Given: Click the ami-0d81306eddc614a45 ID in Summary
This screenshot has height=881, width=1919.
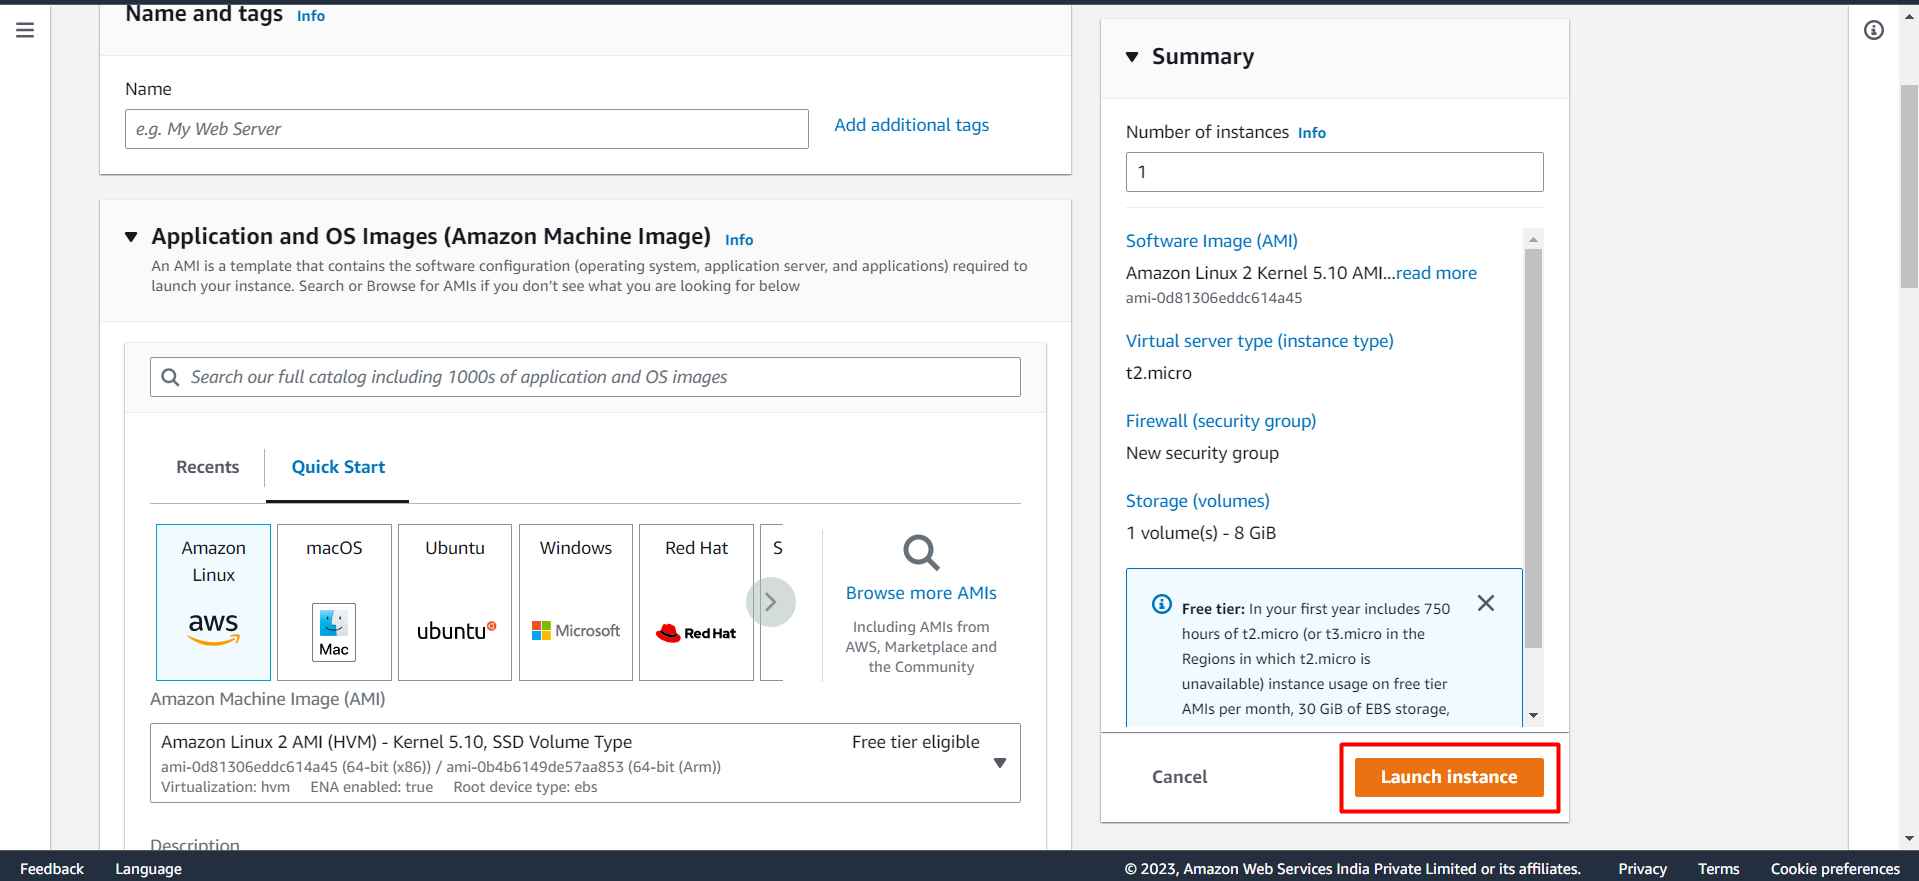Looking at the screenshot, I should (x=1214, y=298).
